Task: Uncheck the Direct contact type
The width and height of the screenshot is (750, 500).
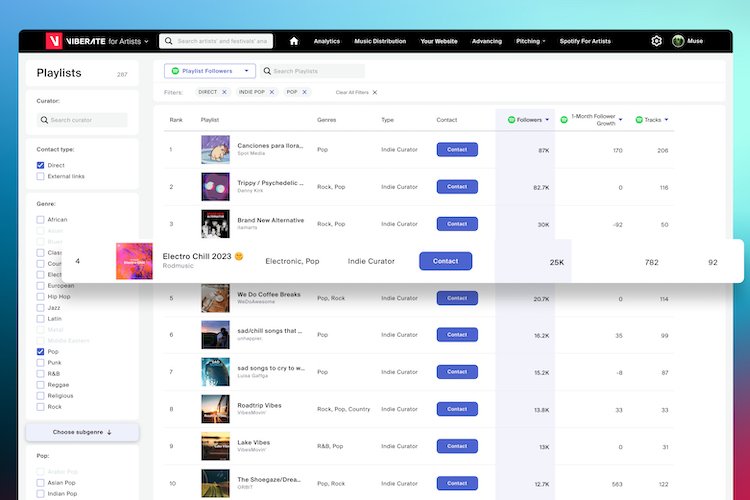Action: pyautogui.click(x=40, y=165)
